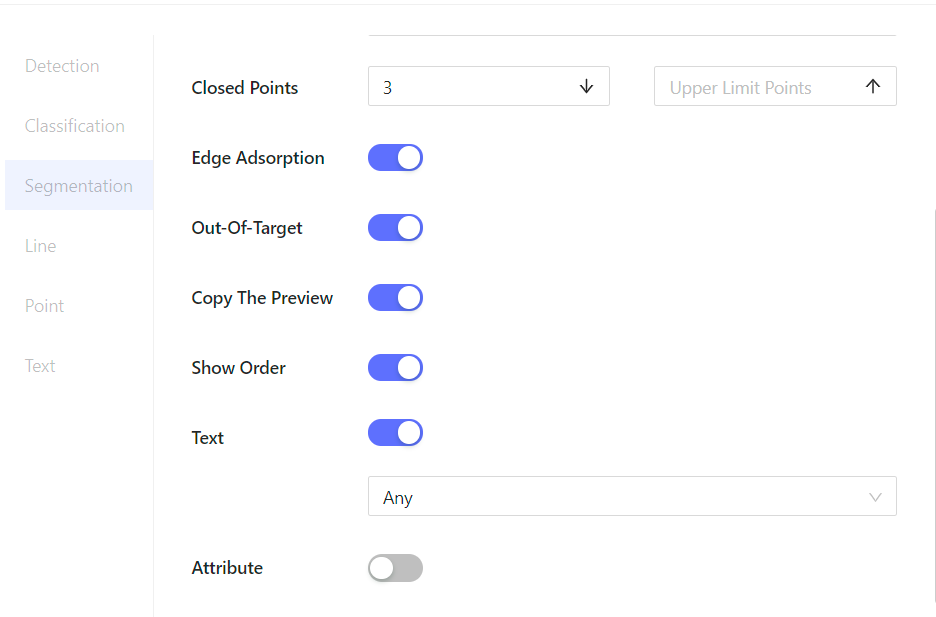Click the chevron on the Any dropdown
The image size is (936, 617).
876,496
